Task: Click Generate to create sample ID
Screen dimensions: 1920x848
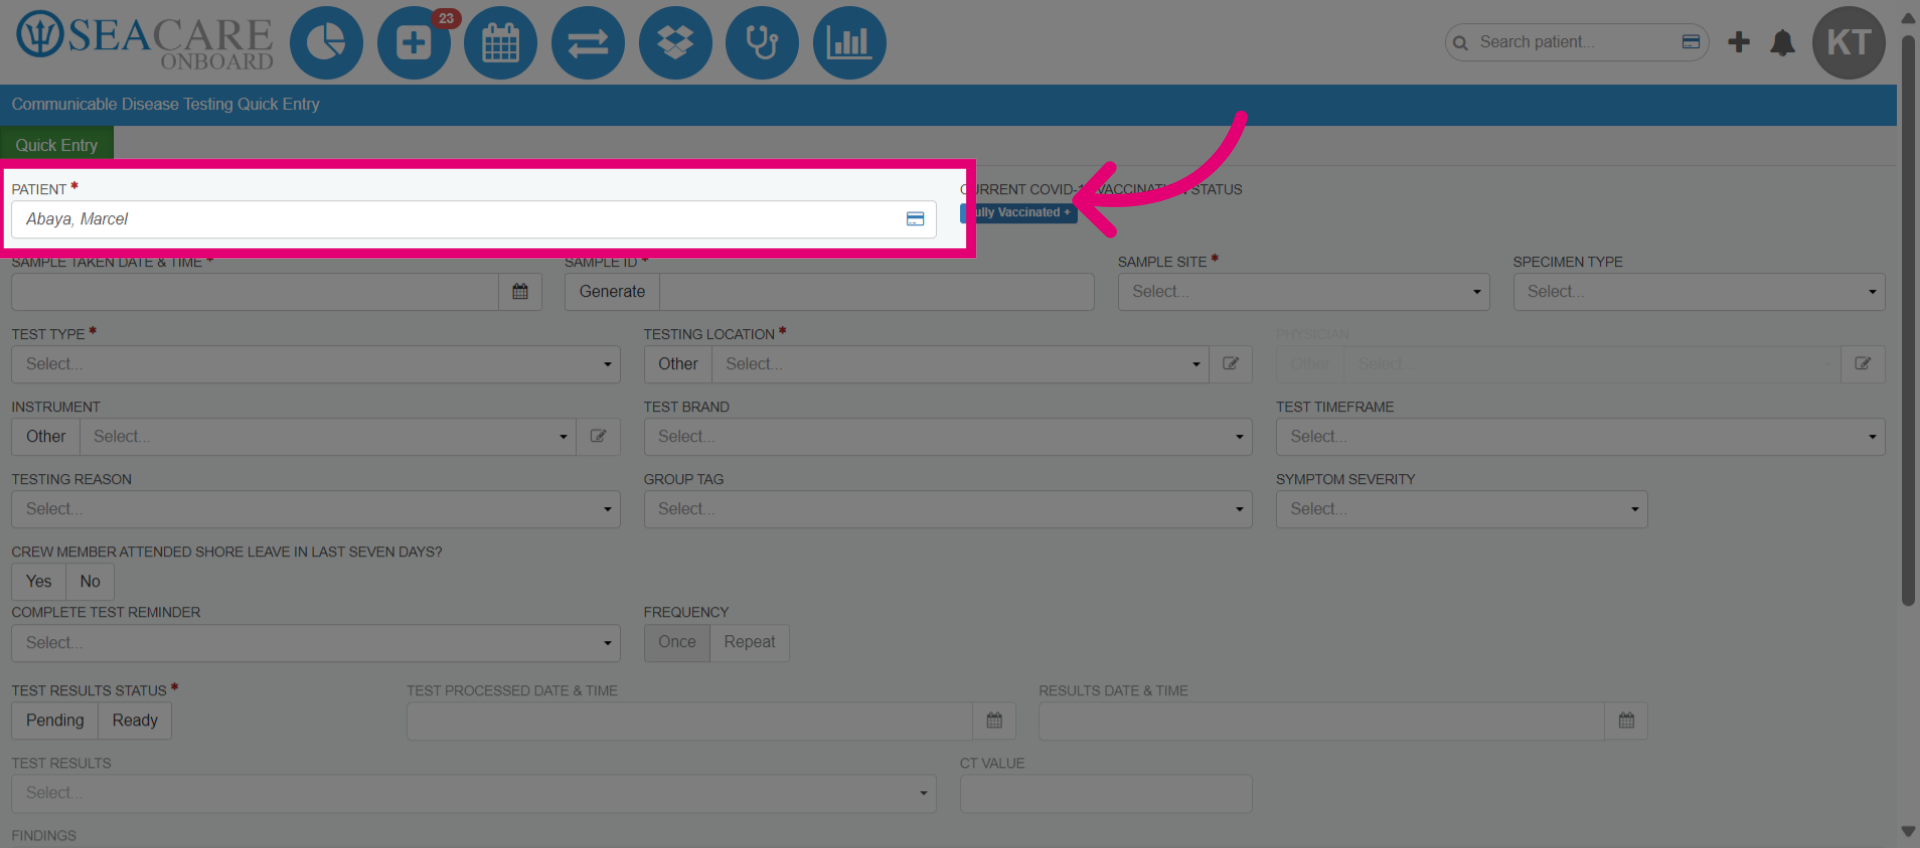Action: coord(612,292)
